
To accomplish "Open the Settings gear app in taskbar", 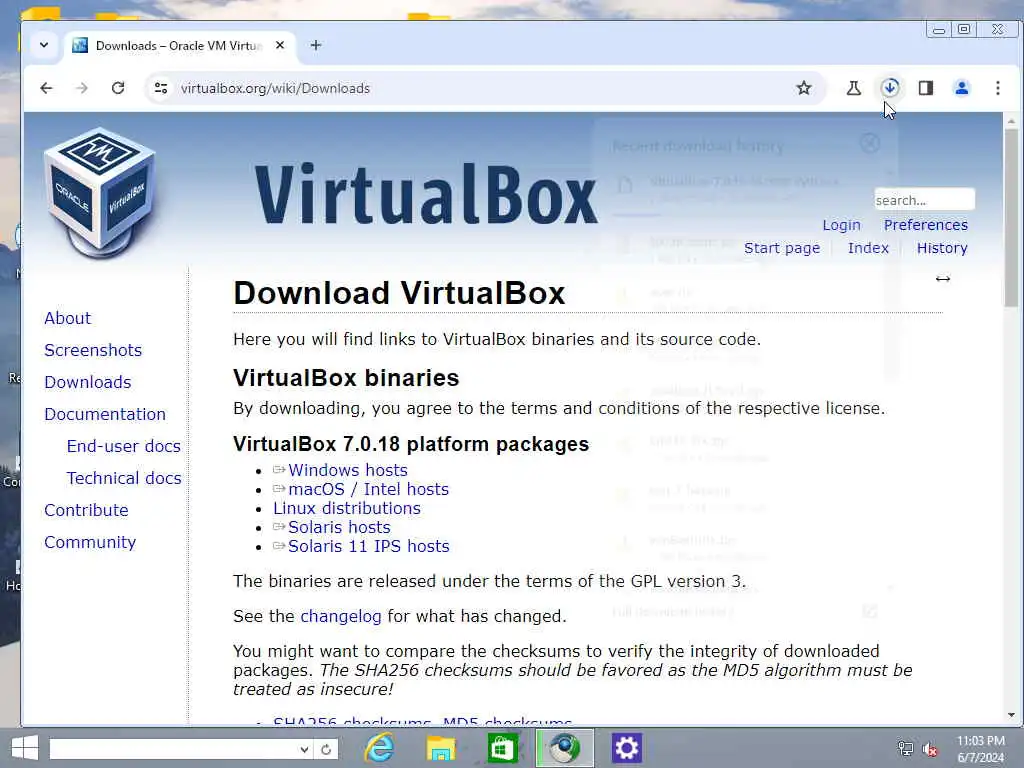I will tap(626, 748).
